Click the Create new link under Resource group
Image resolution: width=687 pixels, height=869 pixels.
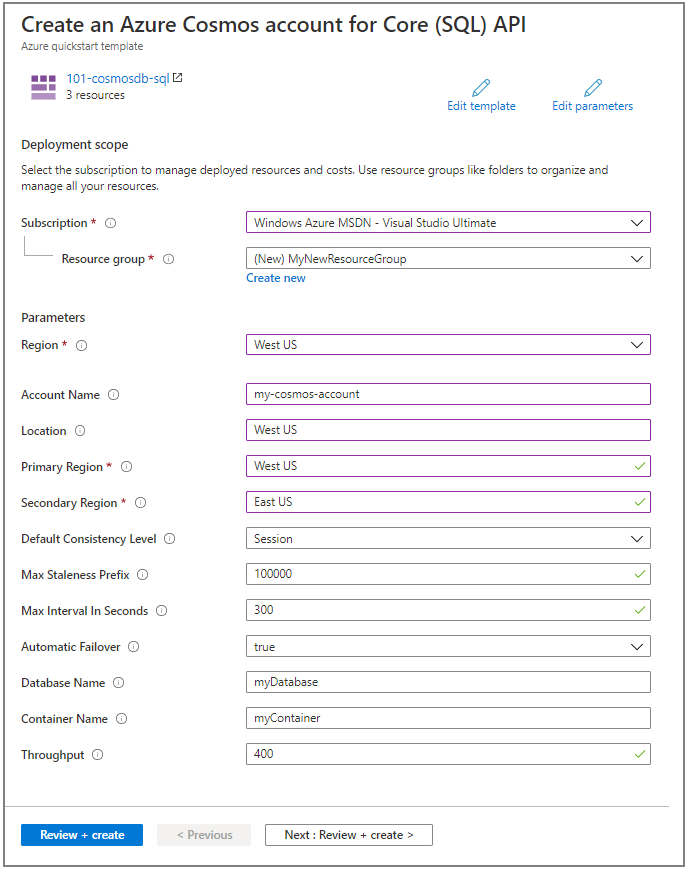(275, 277)
